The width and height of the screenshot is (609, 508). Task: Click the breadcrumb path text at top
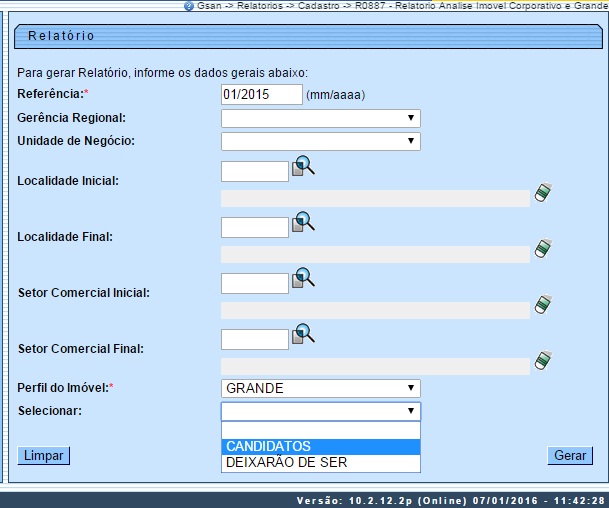[403, 6]
